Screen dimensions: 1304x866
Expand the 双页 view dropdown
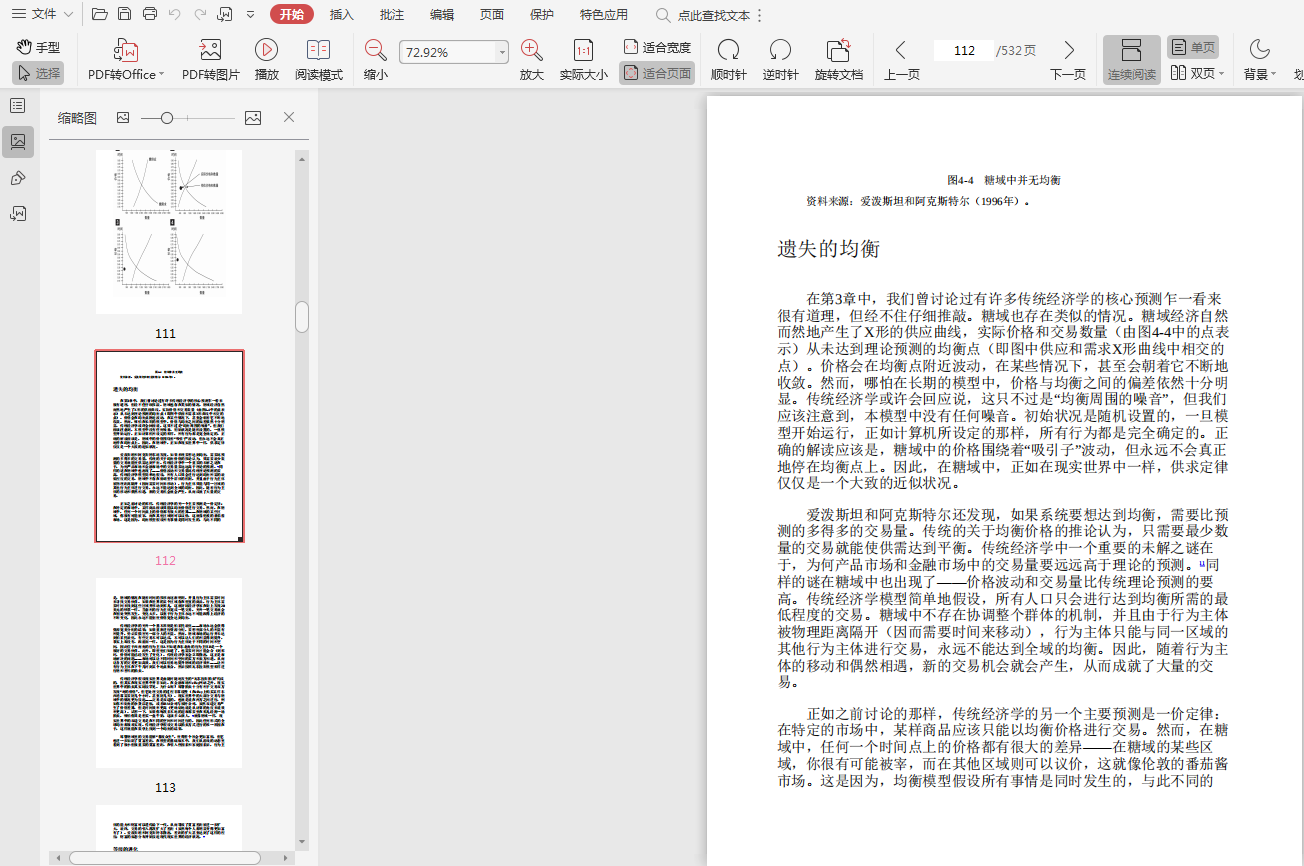point(1221,74)
